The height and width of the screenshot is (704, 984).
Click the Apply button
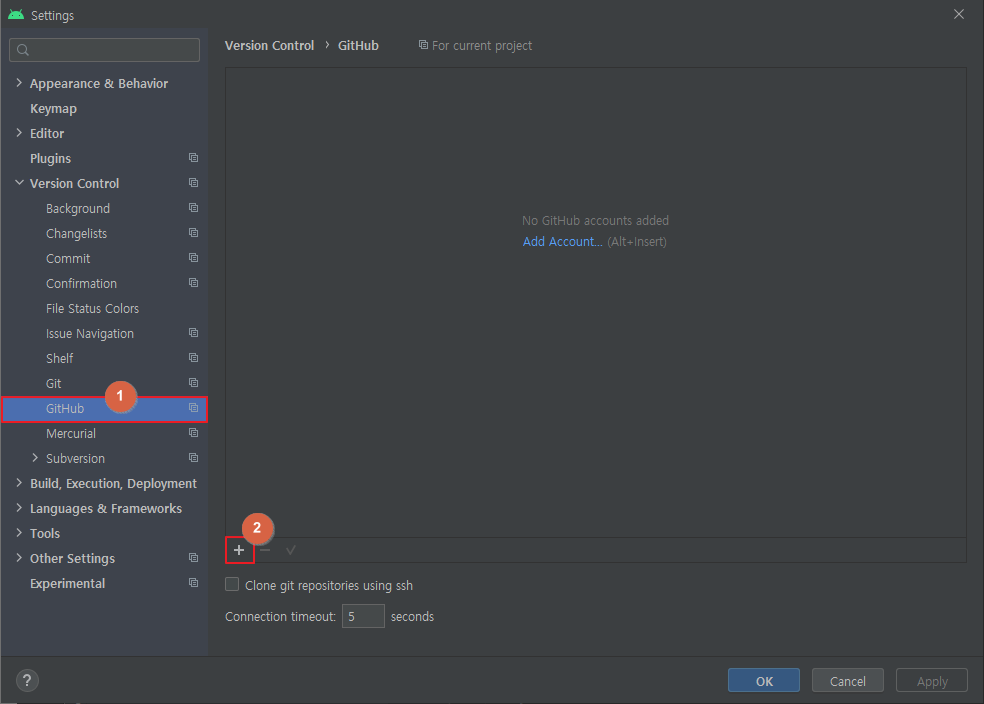pos(932,681)
